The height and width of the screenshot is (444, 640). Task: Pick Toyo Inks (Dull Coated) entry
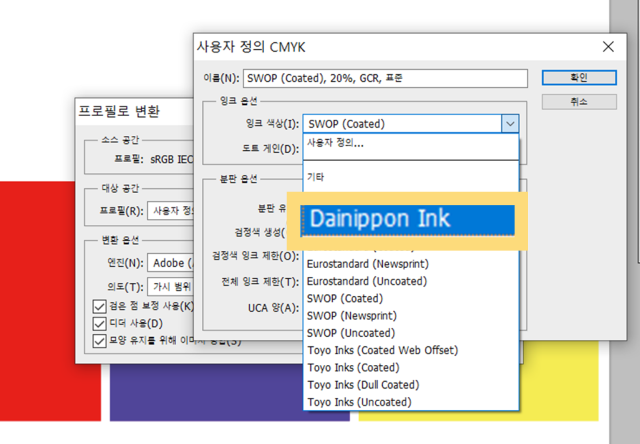pos(411,385)
